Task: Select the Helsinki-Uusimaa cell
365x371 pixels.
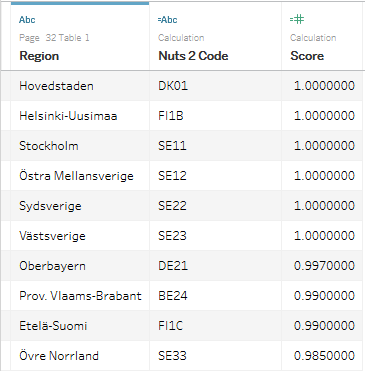Action: (x=80, y=116)
